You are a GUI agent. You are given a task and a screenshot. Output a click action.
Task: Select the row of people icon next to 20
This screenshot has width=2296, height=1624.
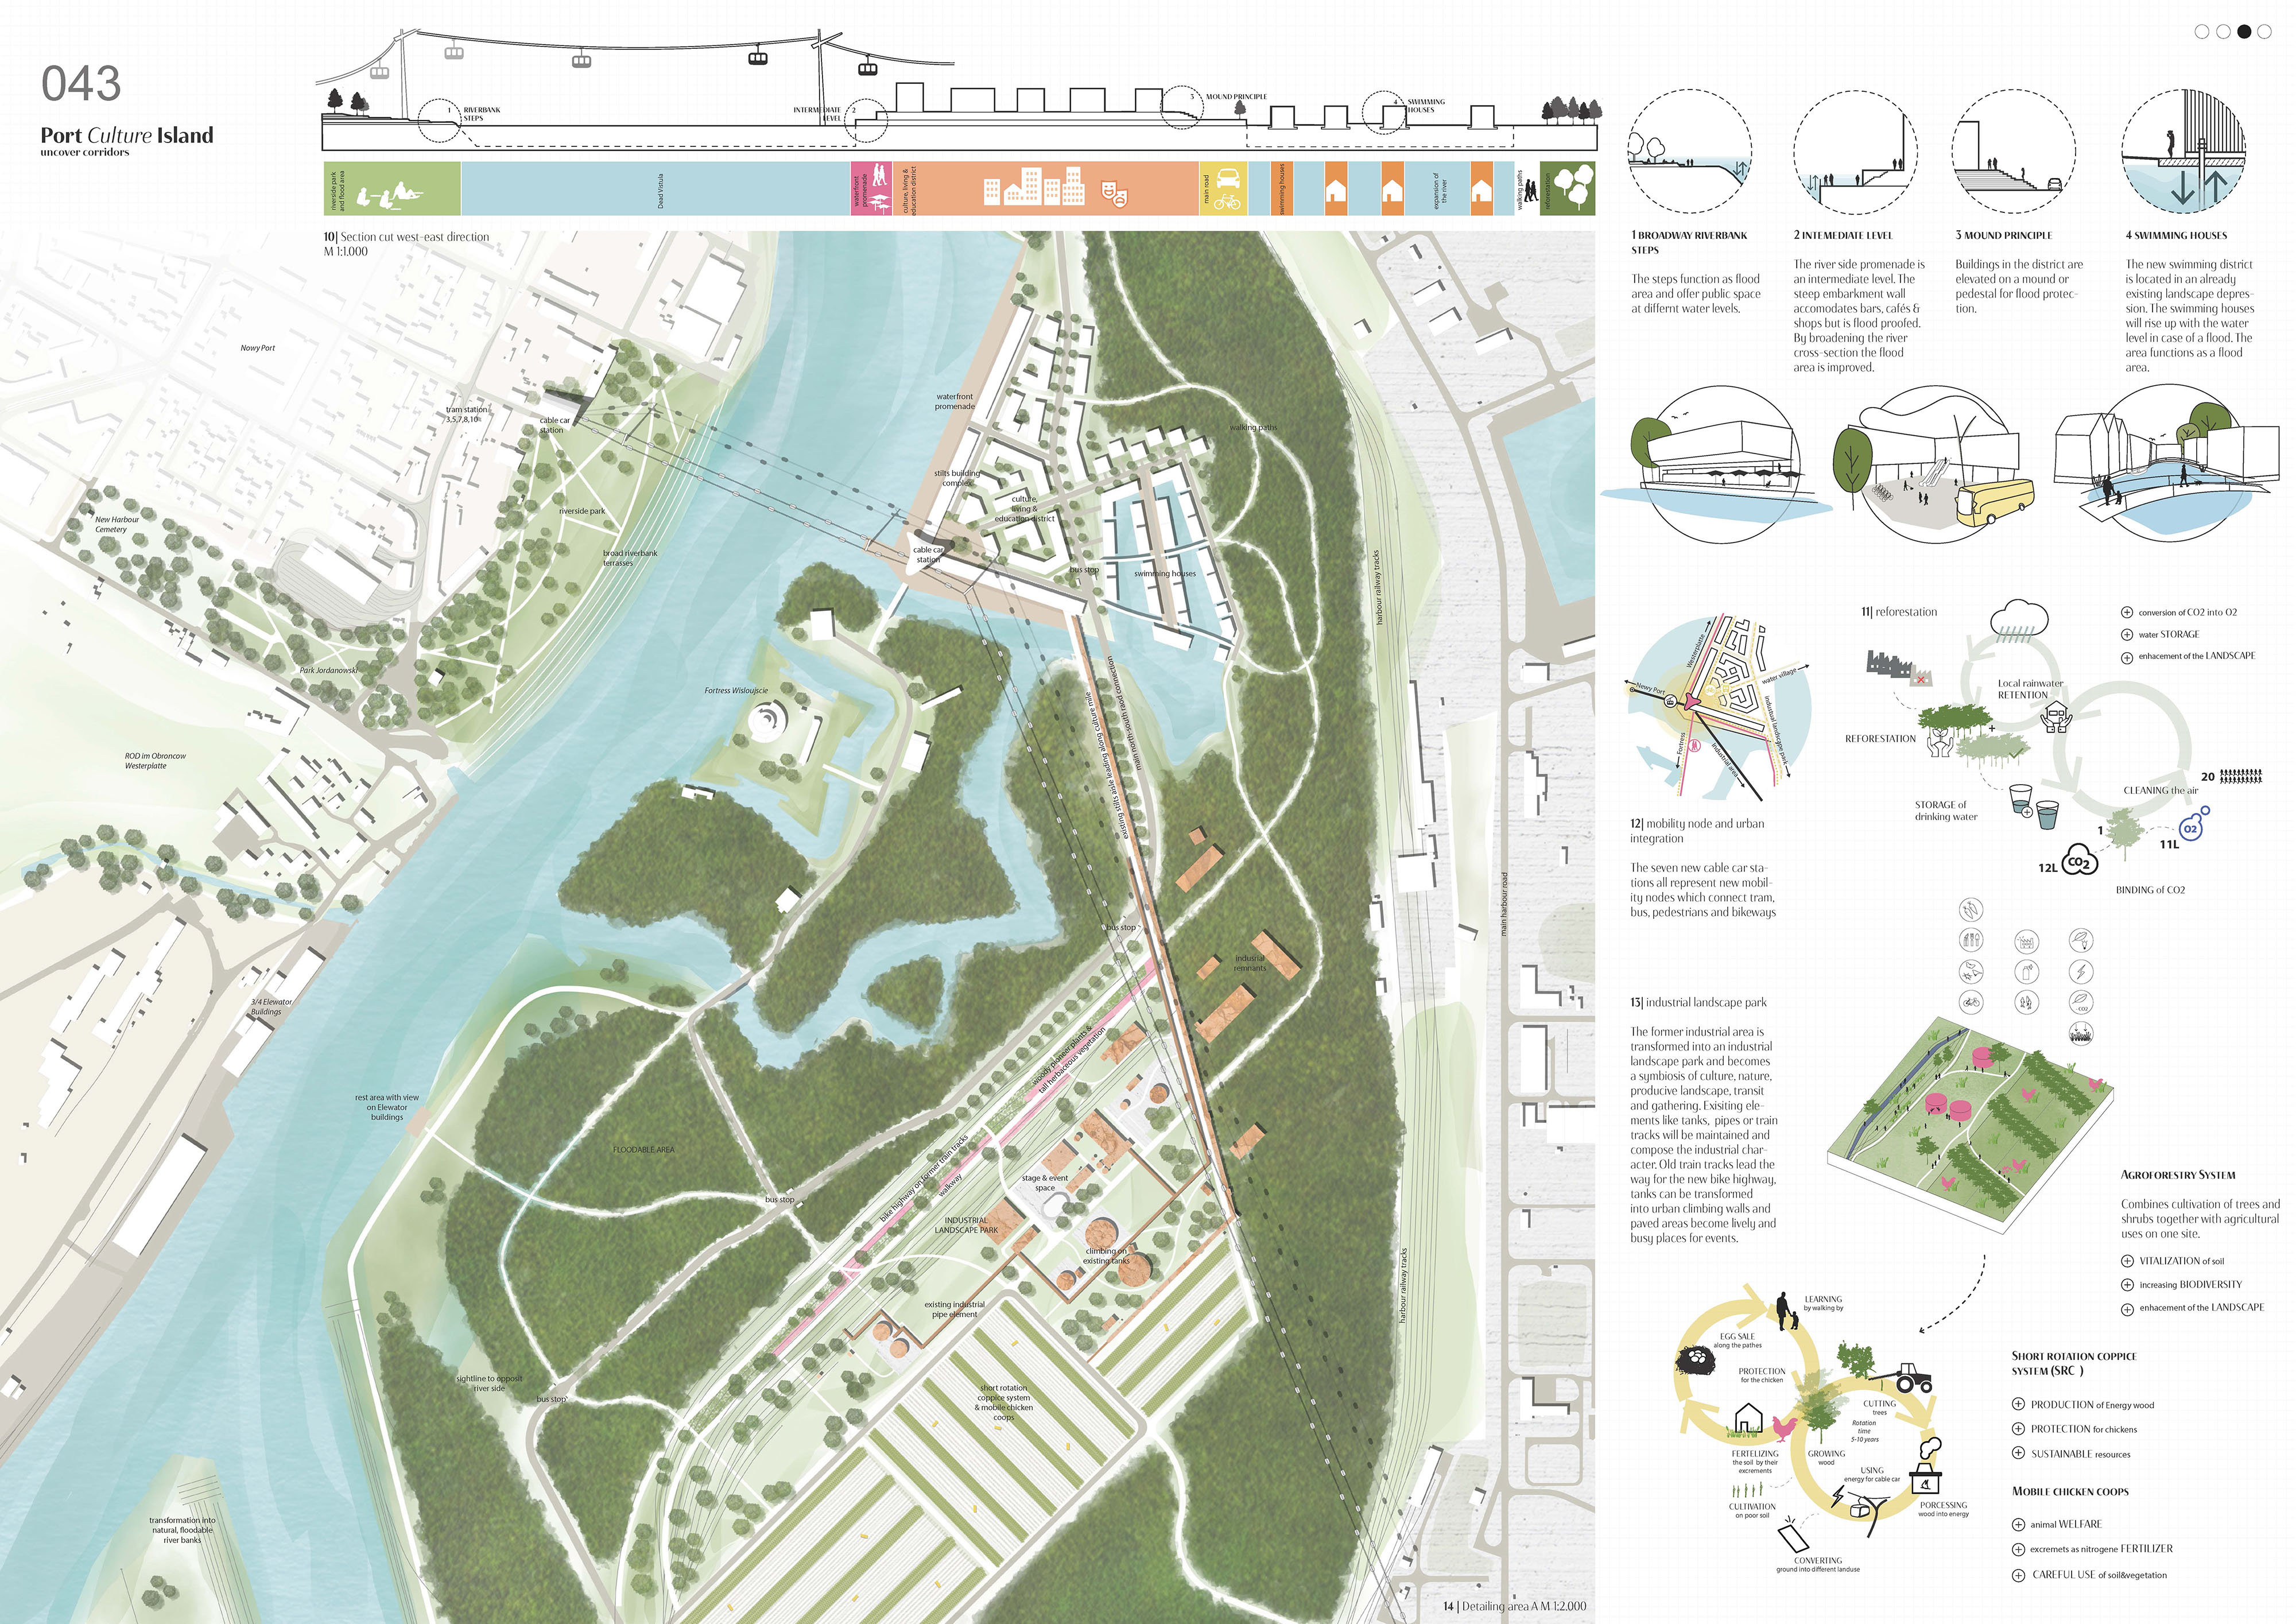(x=2242, y=775)
